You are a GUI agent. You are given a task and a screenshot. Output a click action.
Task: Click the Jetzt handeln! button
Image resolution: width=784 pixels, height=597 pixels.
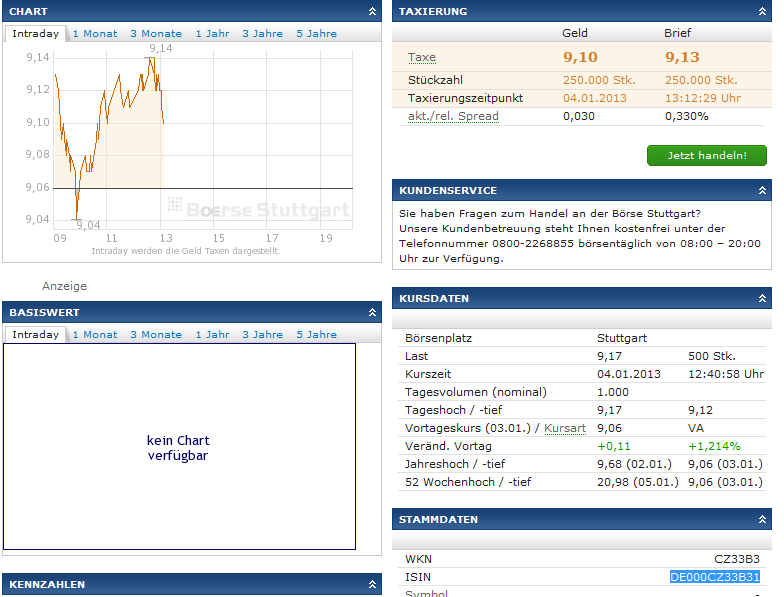coord(706,156)
